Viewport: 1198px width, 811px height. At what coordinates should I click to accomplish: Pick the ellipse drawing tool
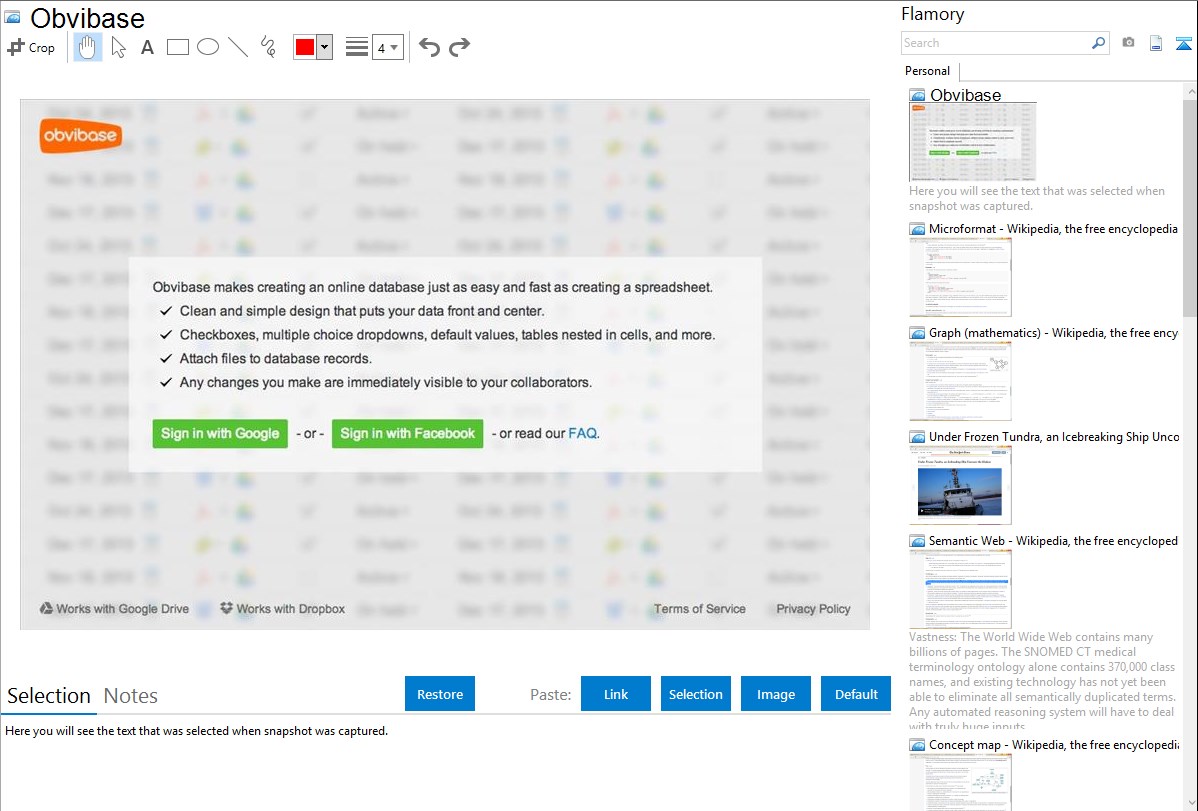[x=208, y=47]
